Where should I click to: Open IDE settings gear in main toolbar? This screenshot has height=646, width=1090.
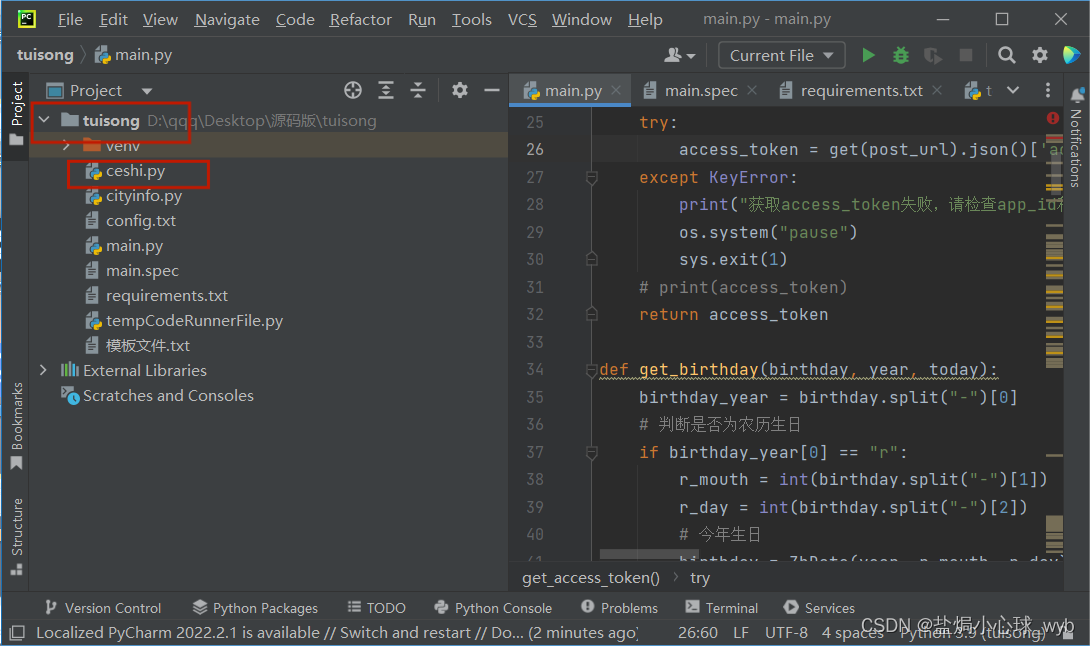point(1039,55)
